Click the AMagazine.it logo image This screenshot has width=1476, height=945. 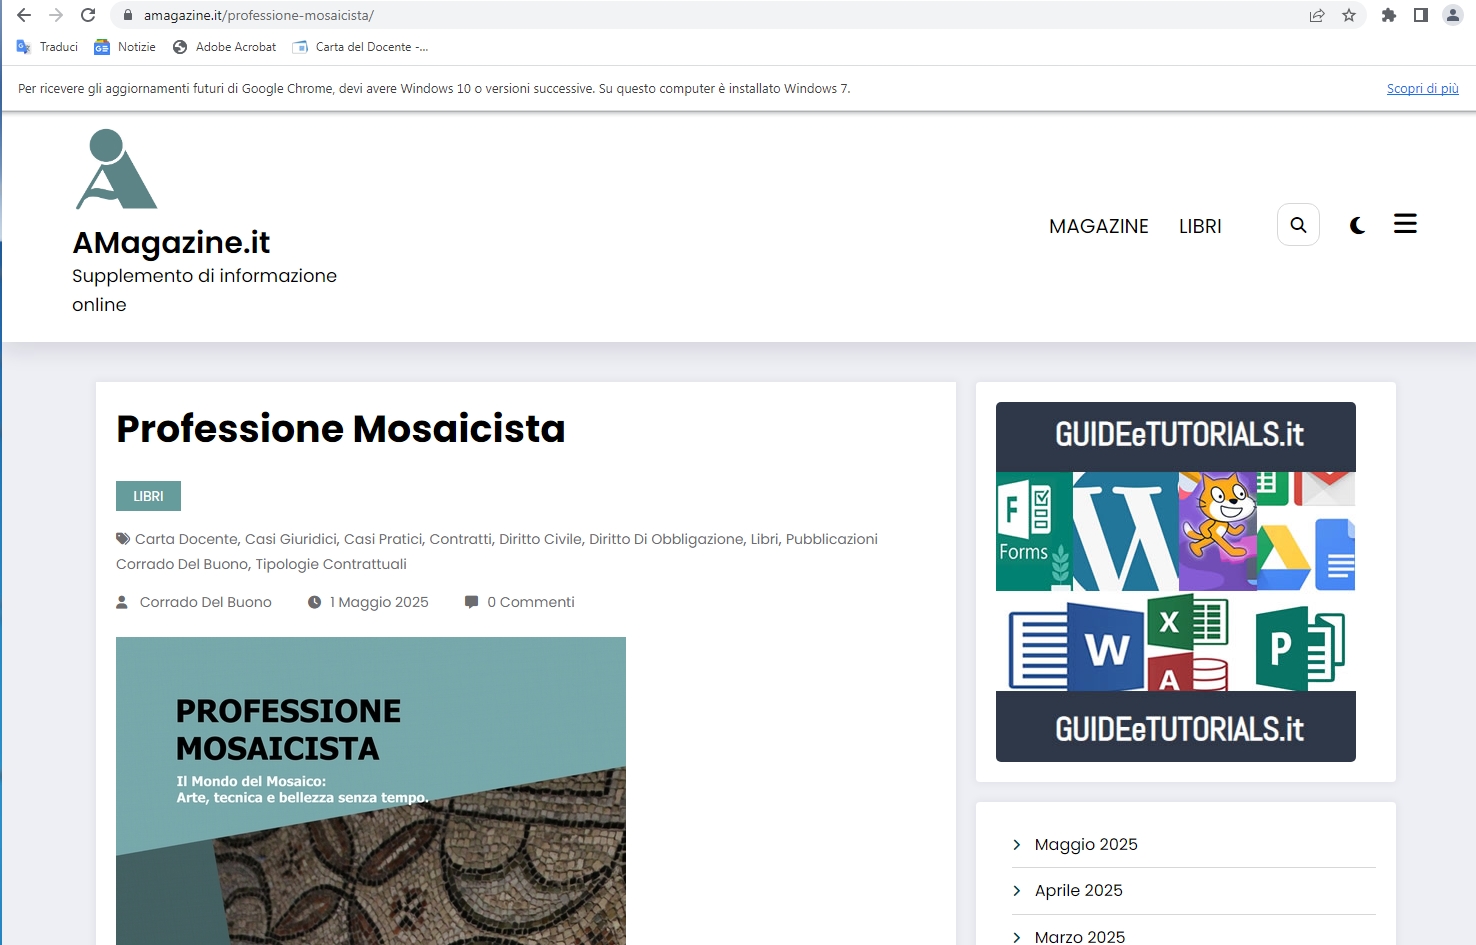pos(116,169)
